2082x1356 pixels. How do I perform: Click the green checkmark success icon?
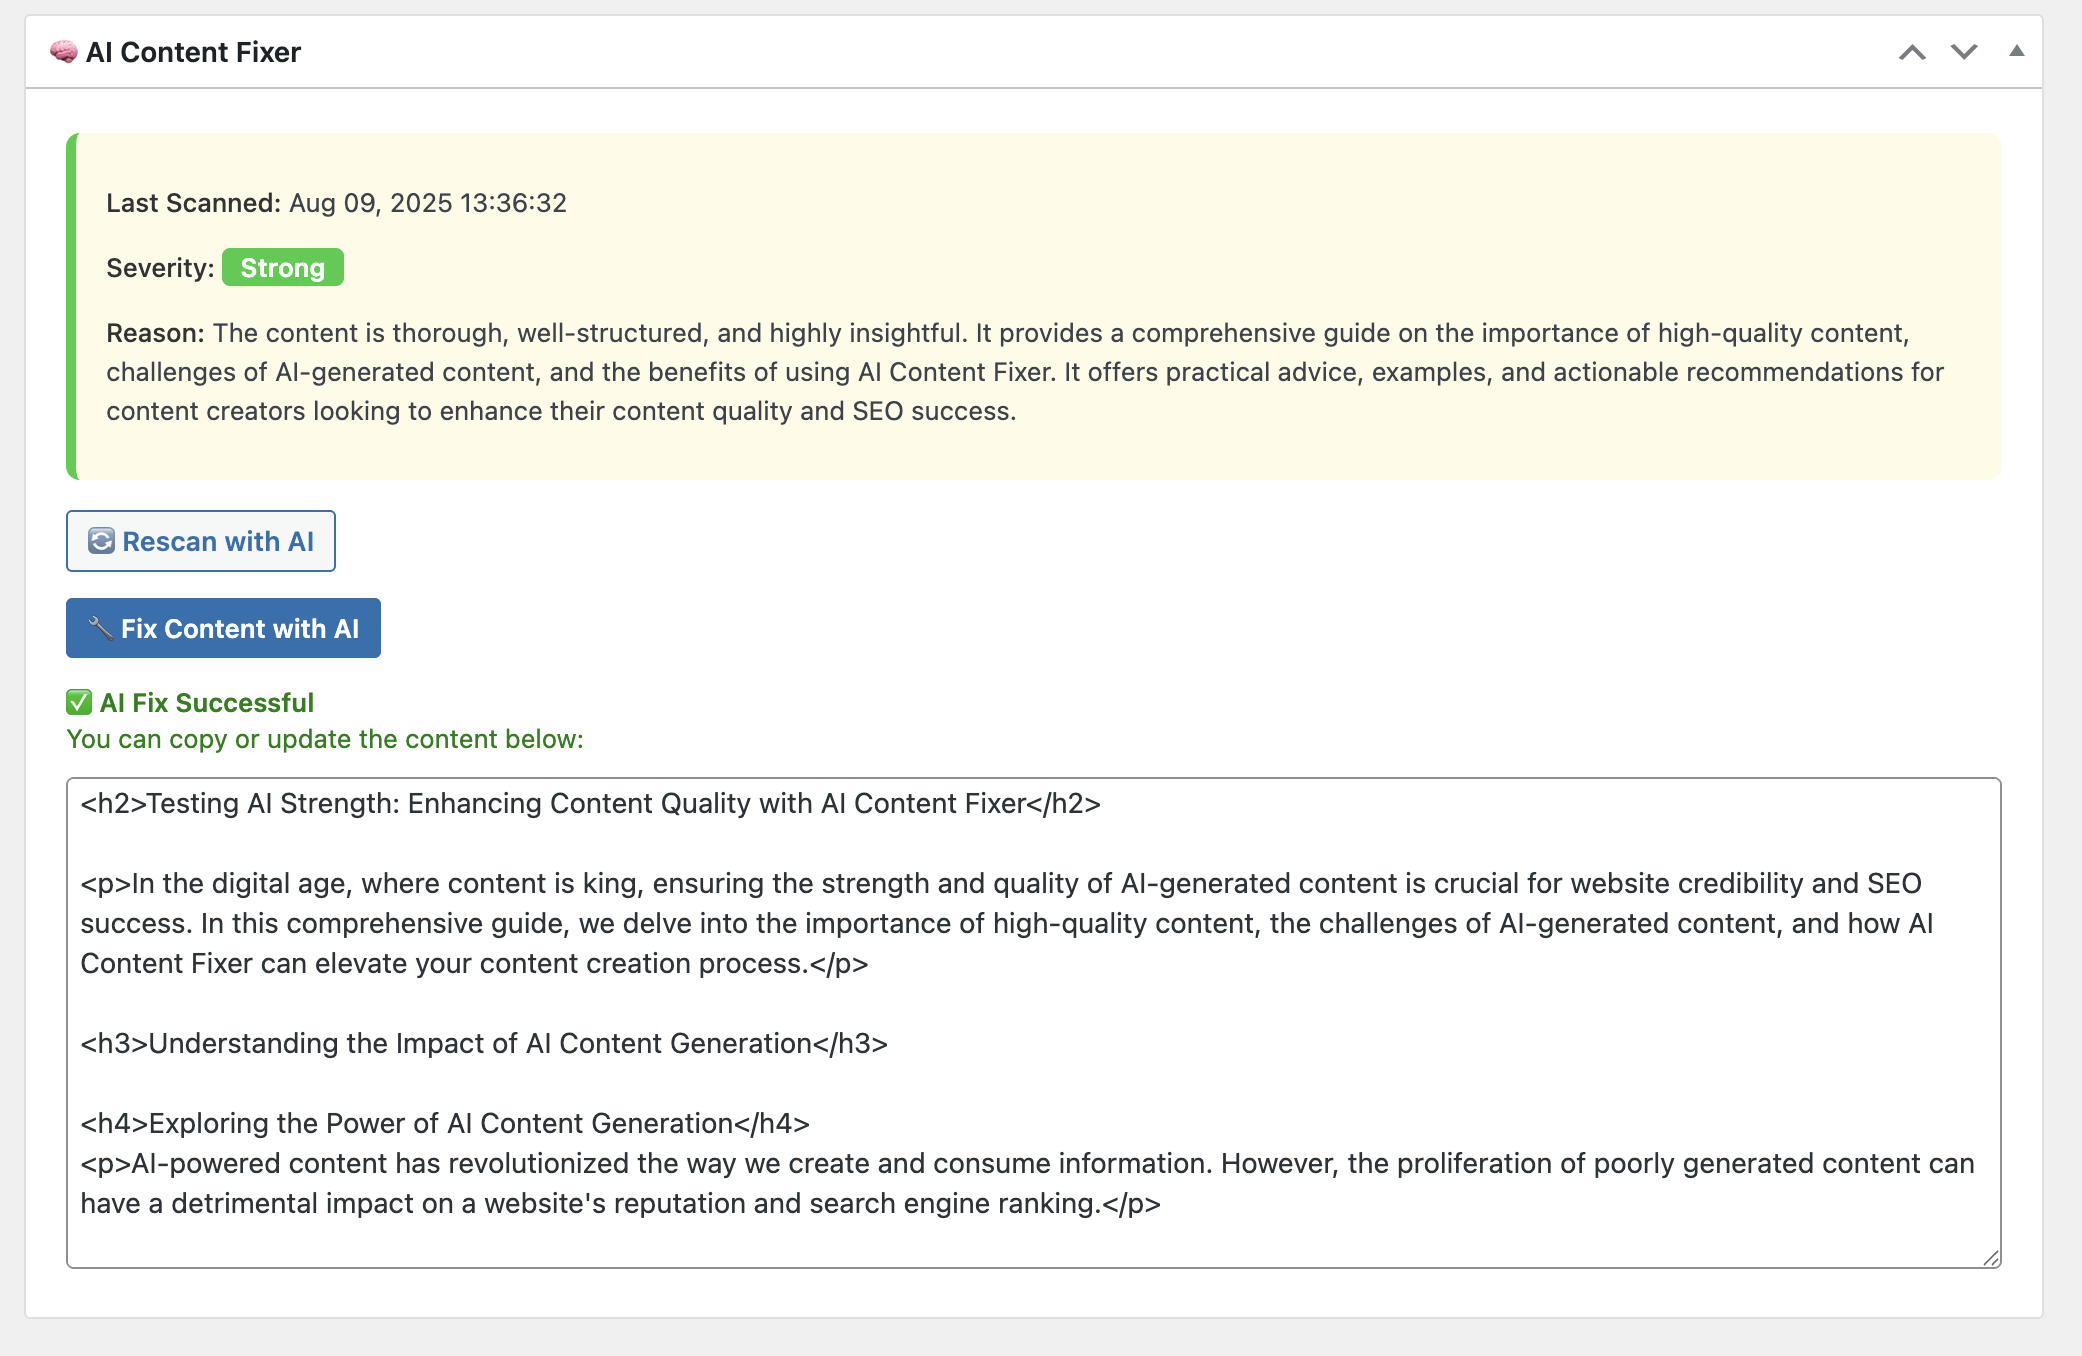pos(79,703)
